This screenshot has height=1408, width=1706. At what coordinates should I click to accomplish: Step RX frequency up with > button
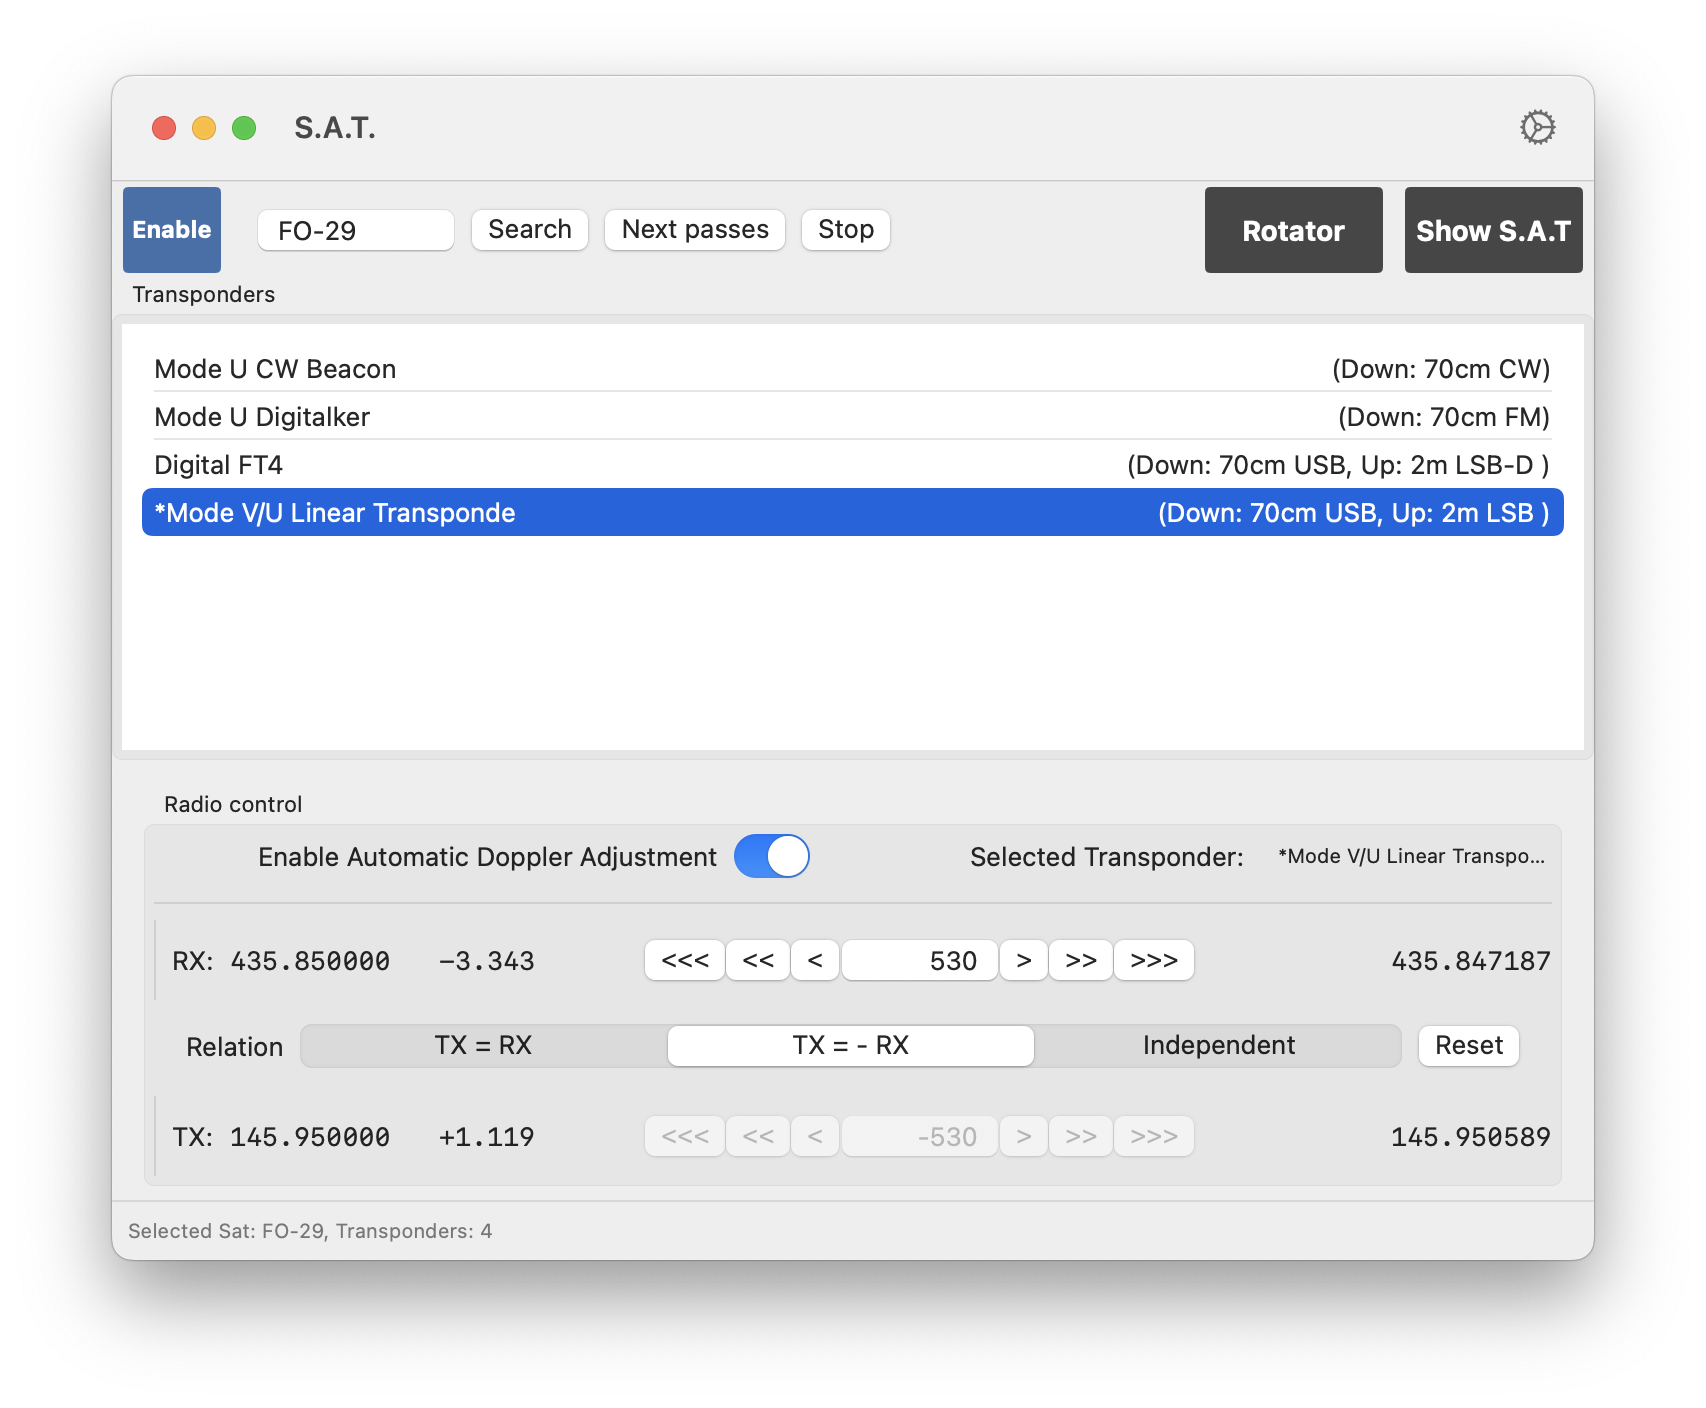(x=1024, y=960)
